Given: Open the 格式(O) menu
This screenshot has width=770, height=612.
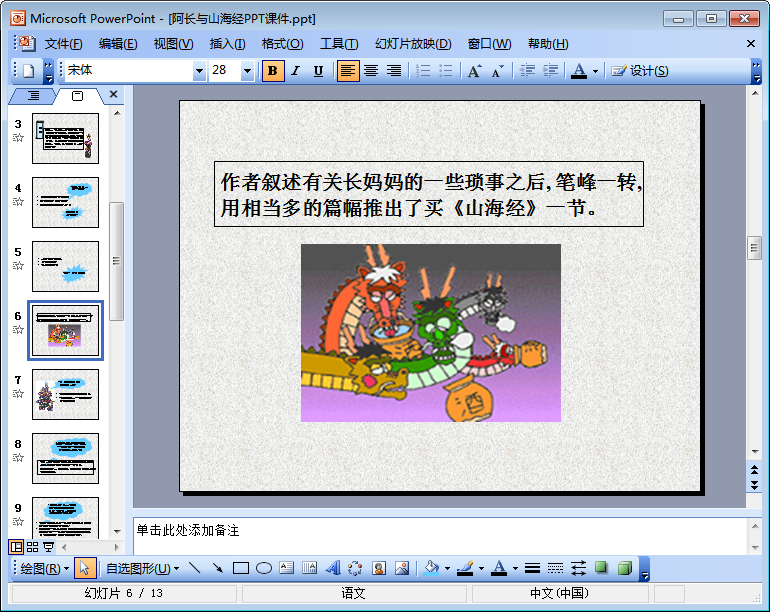Looking at the screenshot, I should 282,44.
